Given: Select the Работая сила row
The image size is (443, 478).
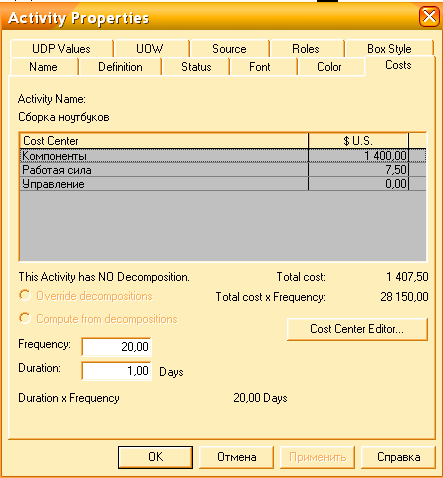Looking at the screenshot, I should coord(223,170).
